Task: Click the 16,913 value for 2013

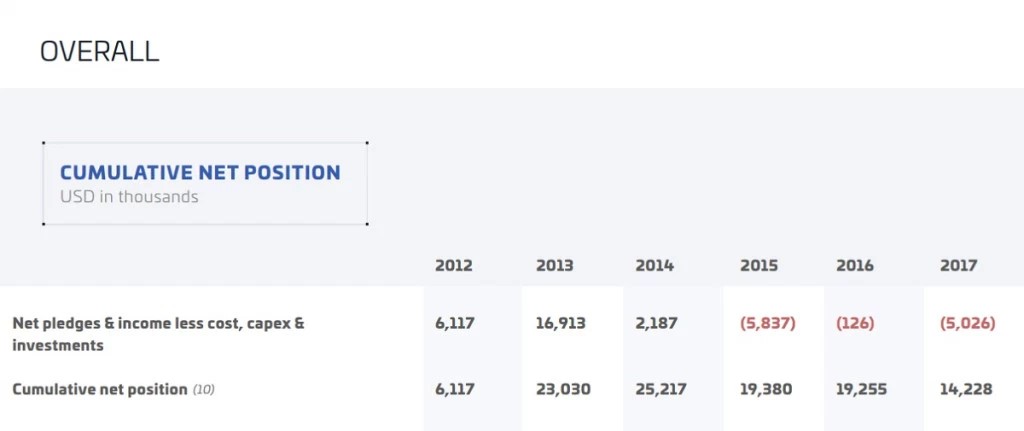Action: coord(561,323)
